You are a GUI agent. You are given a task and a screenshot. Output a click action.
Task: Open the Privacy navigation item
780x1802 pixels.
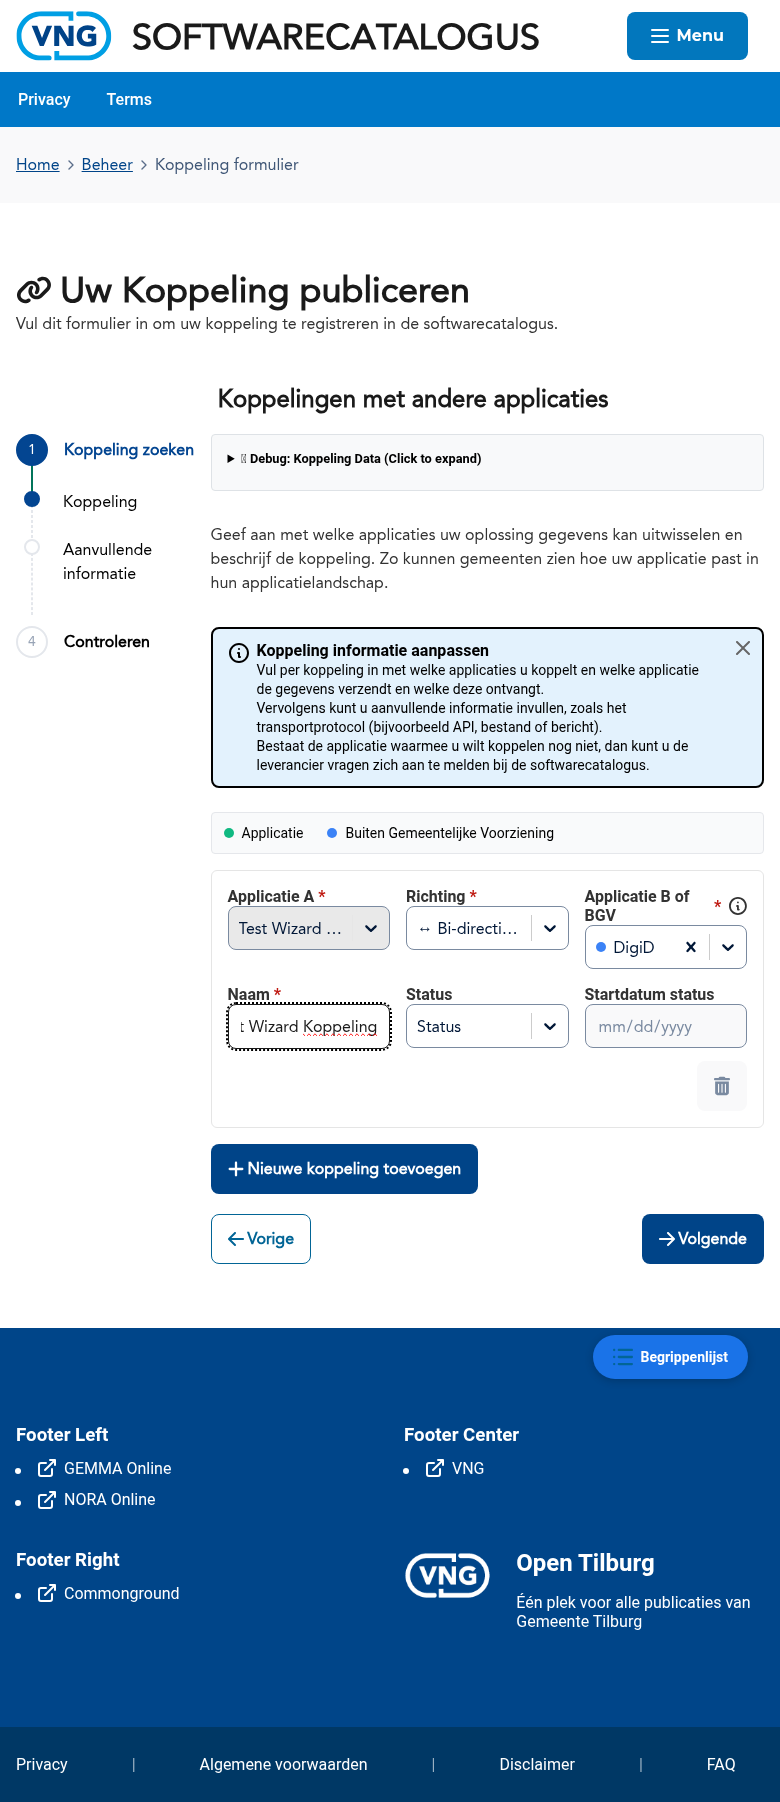[x=44, y=99]
